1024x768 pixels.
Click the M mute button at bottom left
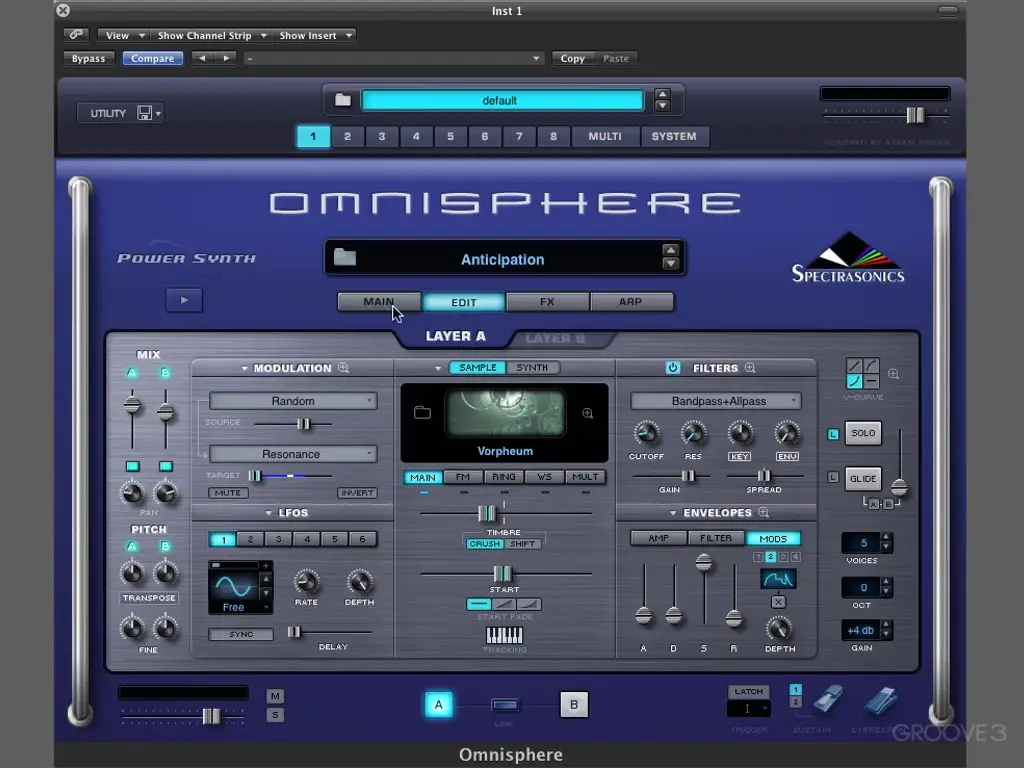275,696
